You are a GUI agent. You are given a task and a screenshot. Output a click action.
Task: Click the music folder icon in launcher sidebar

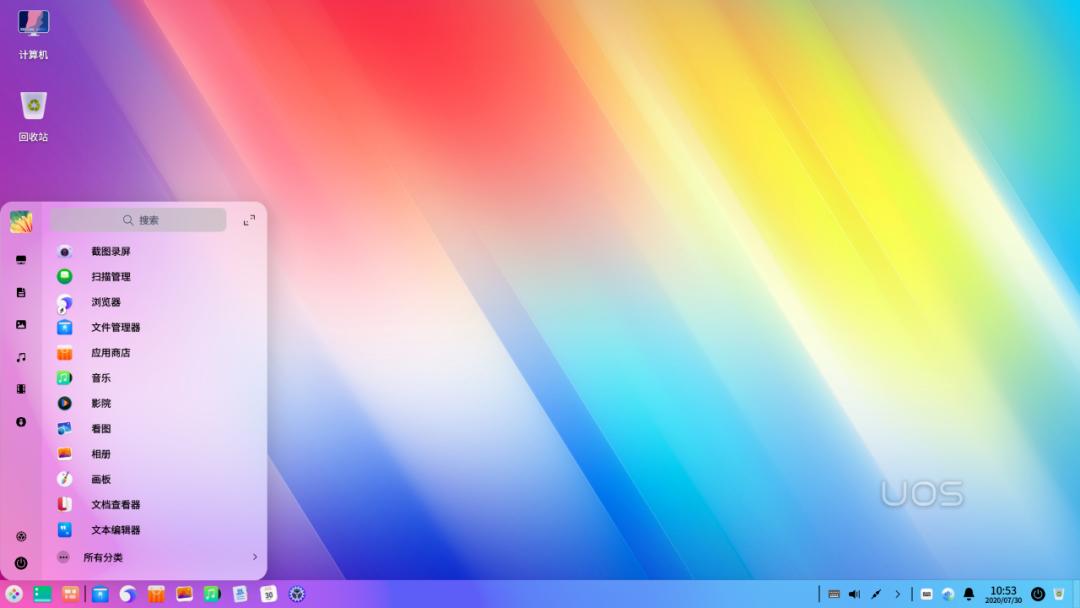21,357
